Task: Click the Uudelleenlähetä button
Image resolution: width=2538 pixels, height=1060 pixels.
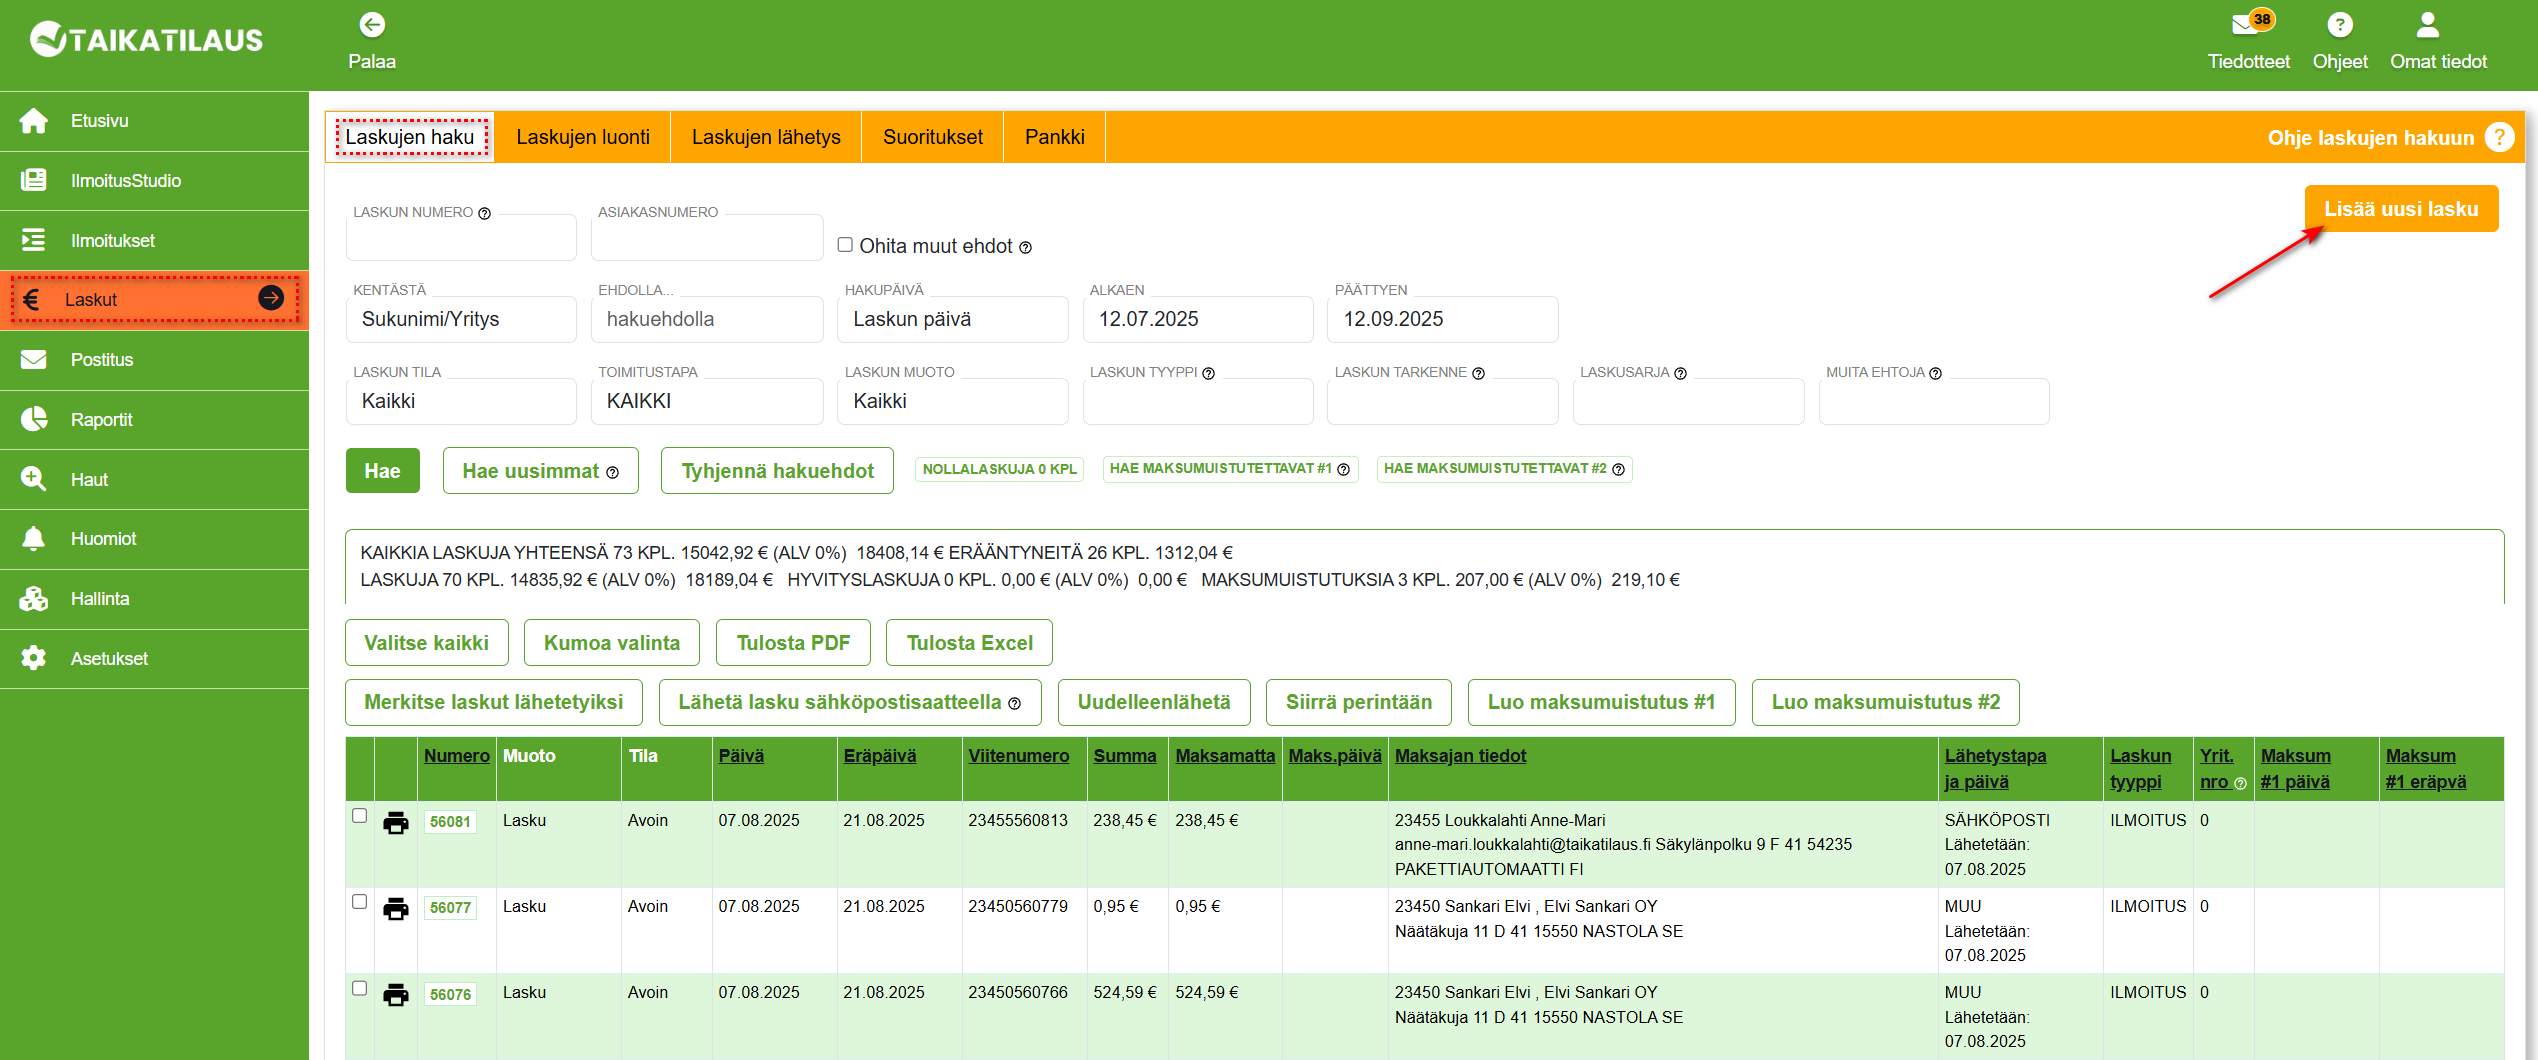Action: [1154, 702]
